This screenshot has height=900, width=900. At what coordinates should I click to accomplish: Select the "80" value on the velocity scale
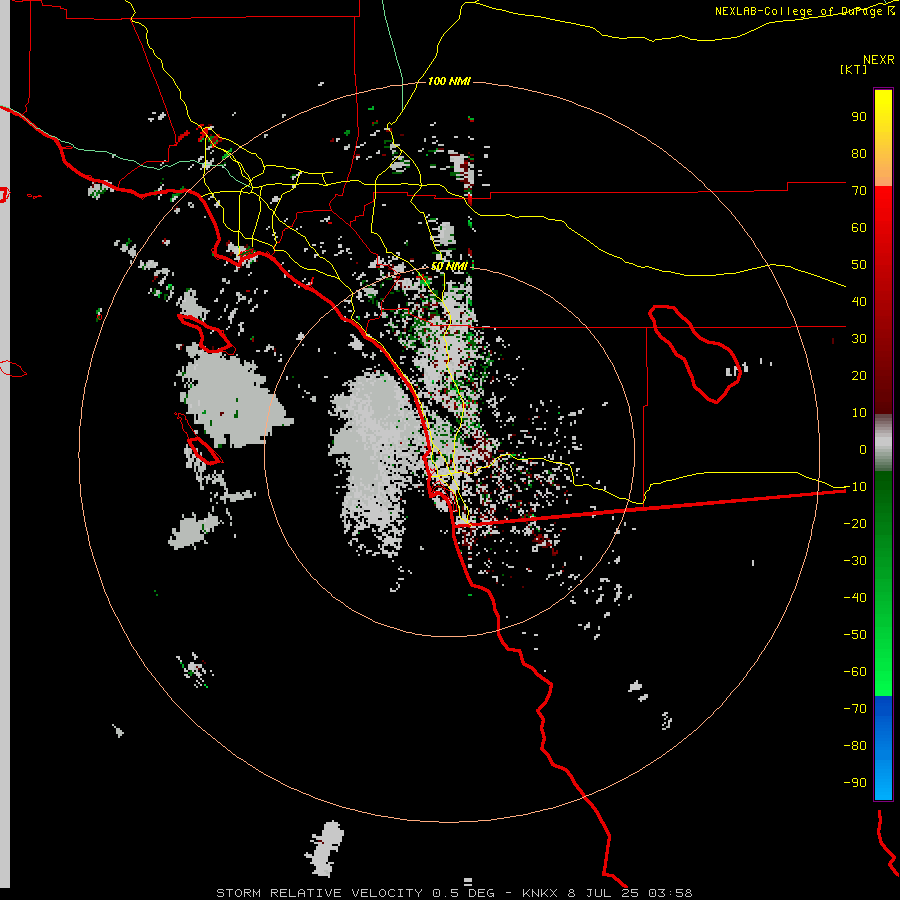[859, 153]
